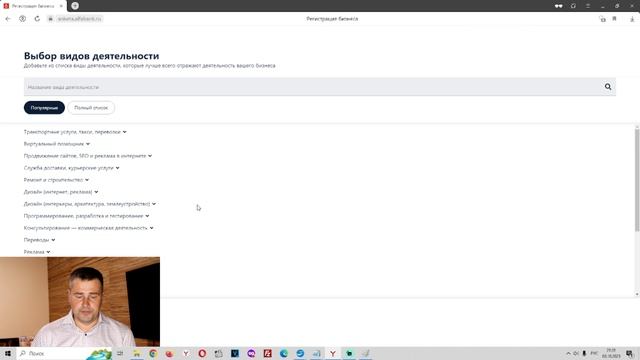Viewport: 640px width, 360px height.
Task: Open the notification center icon
Action: [630, 353]
